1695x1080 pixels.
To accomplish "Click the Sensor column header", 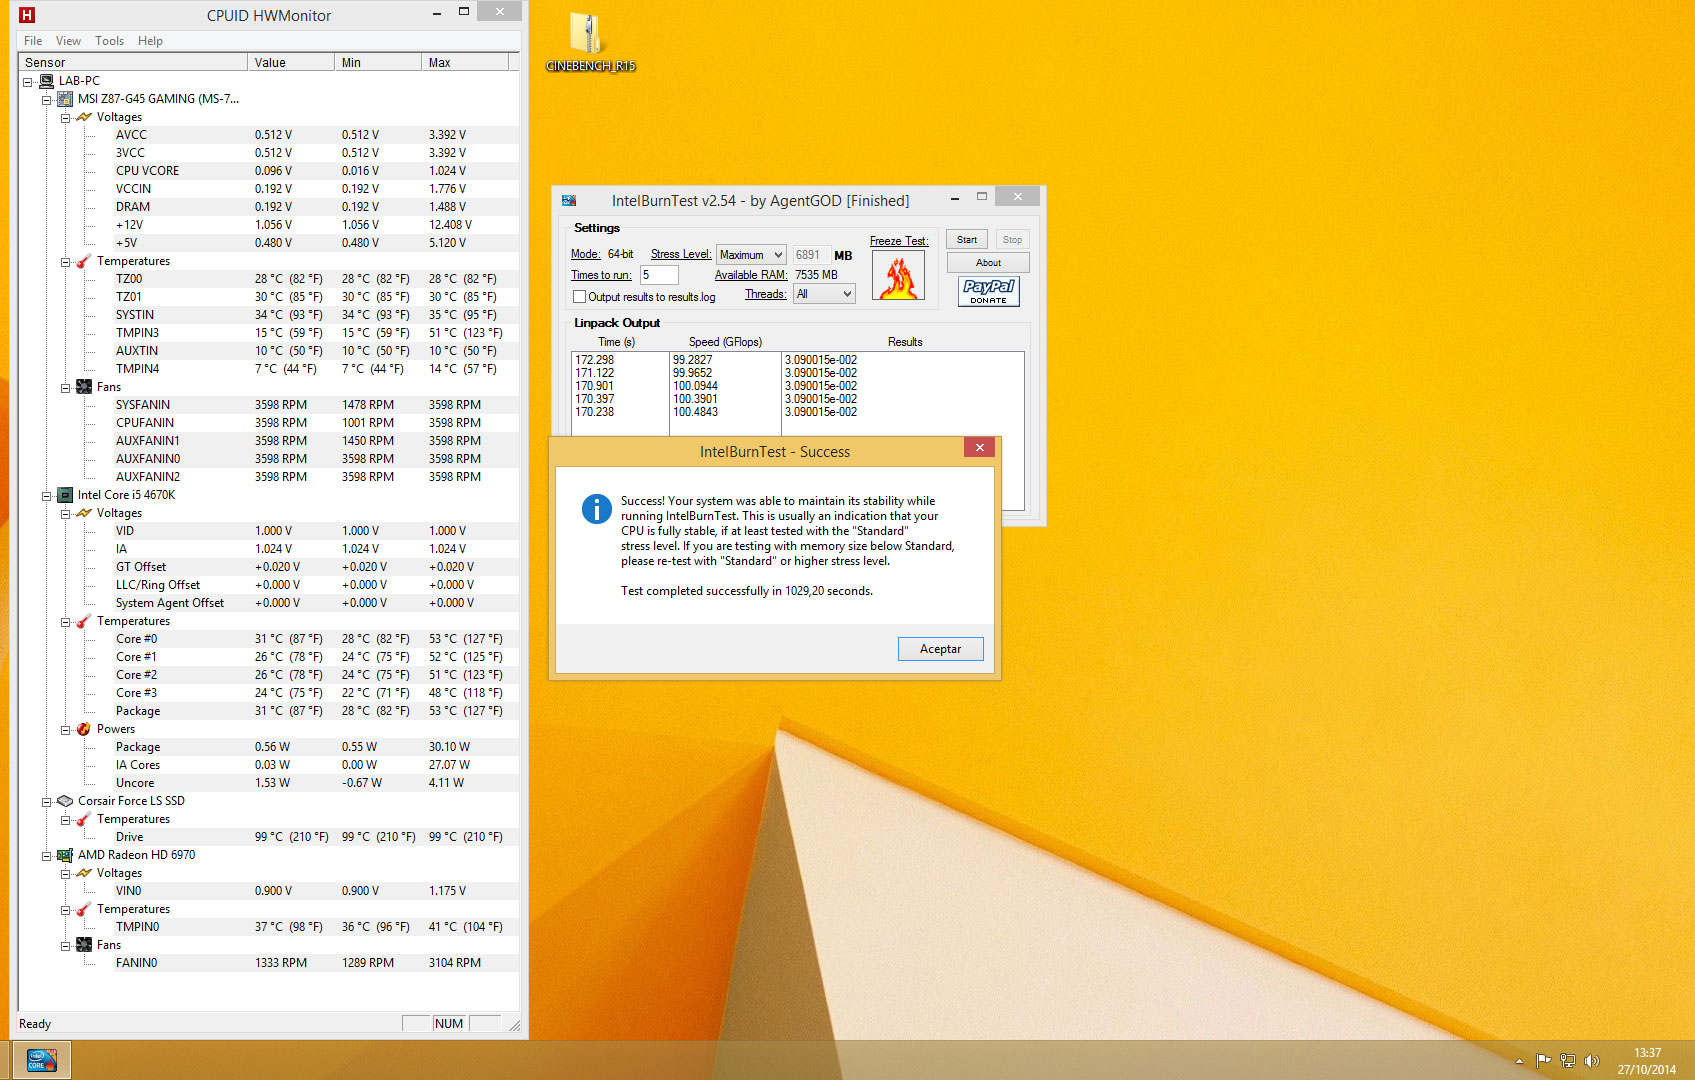I will click(133, 62).
